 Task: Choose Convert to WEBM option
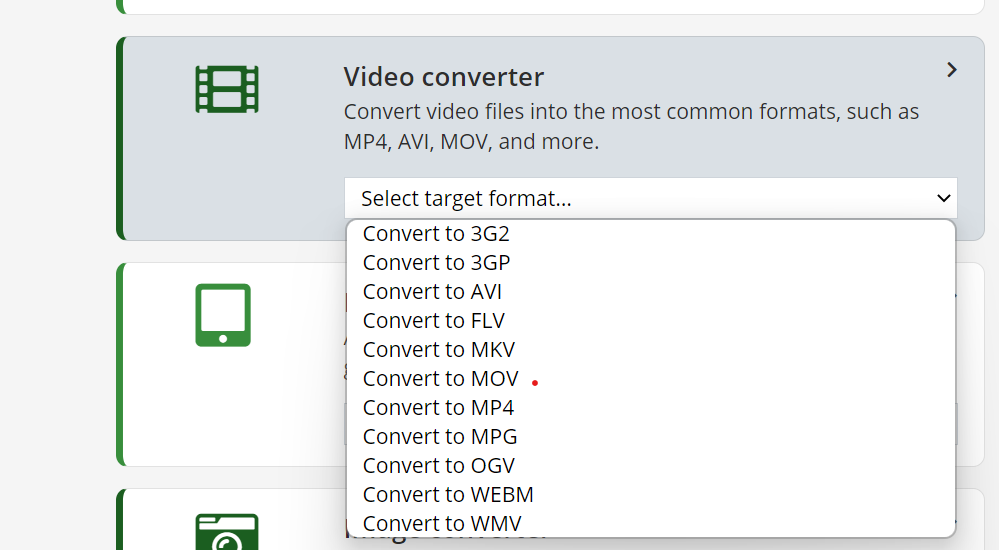pyautogui.click(x=650, y=495)
